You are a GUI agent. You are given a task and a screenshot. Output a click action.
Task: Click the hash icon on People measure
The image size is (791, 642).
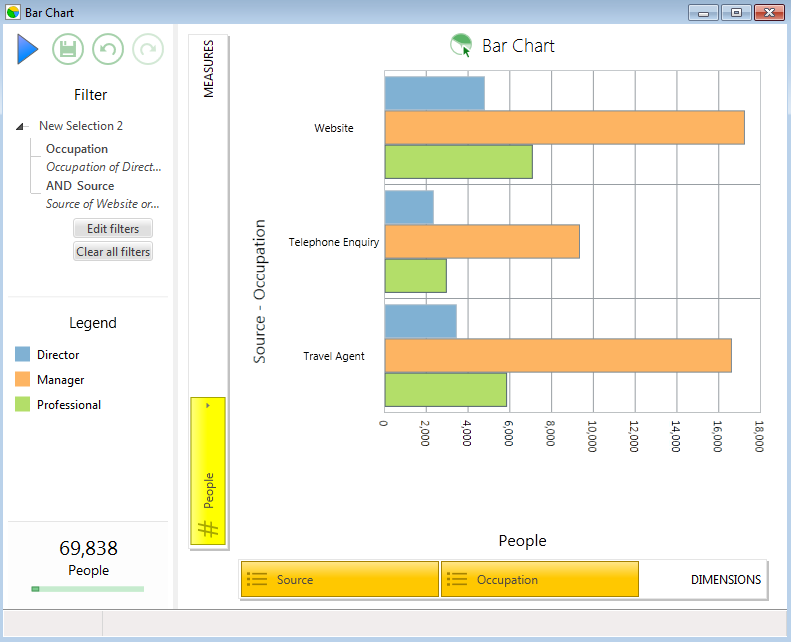208,528
